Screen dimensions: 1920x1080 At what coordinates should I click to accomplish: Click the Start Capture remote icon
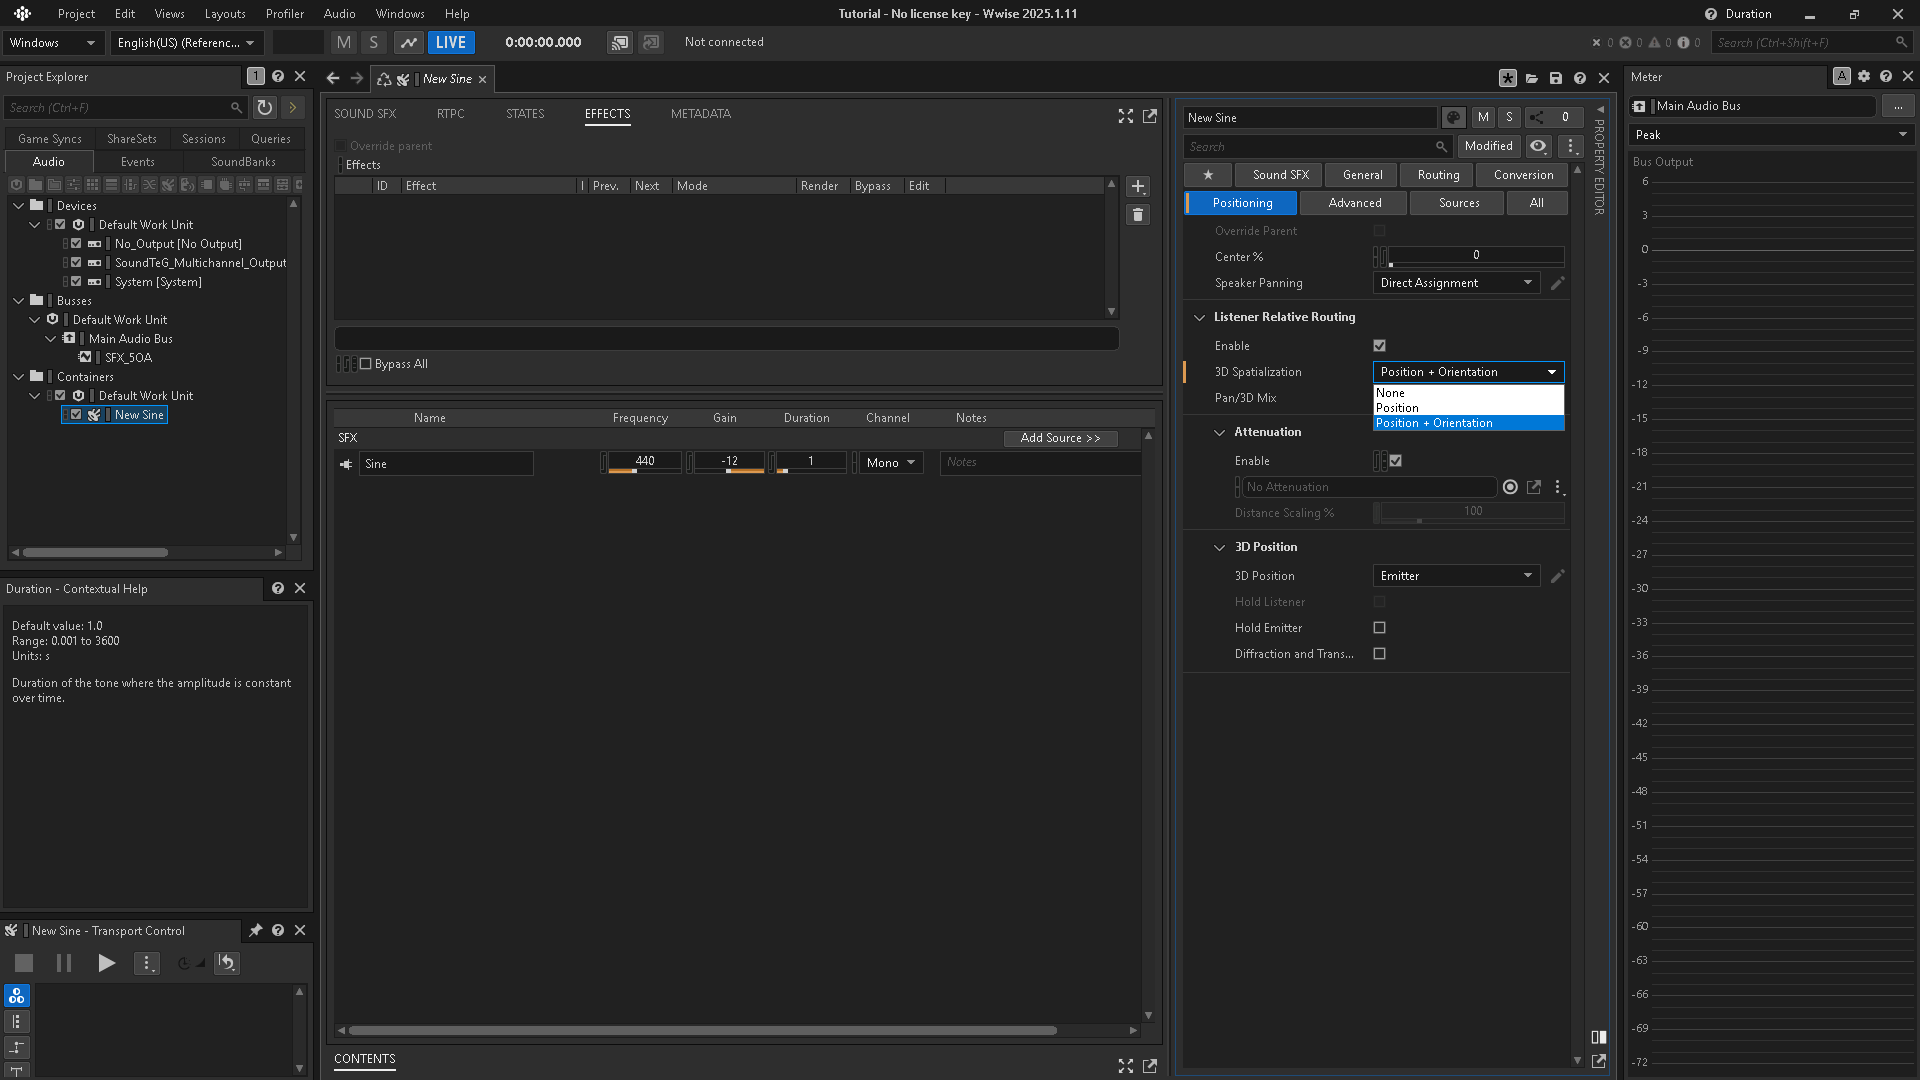(x=620, y=42)
